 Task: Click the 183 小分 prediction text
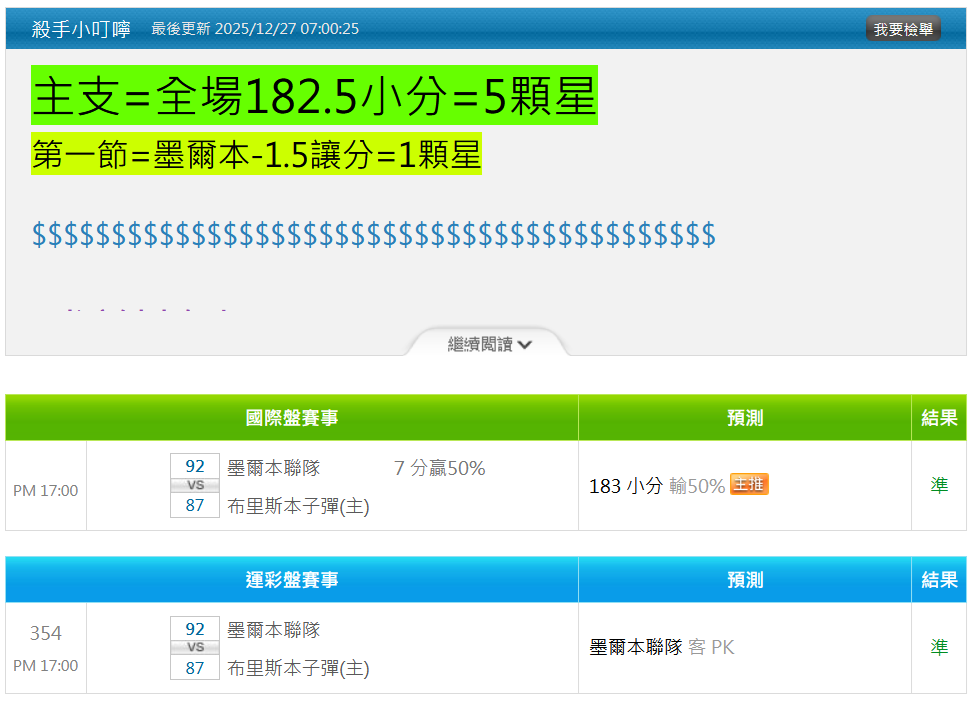click(626, 486)
